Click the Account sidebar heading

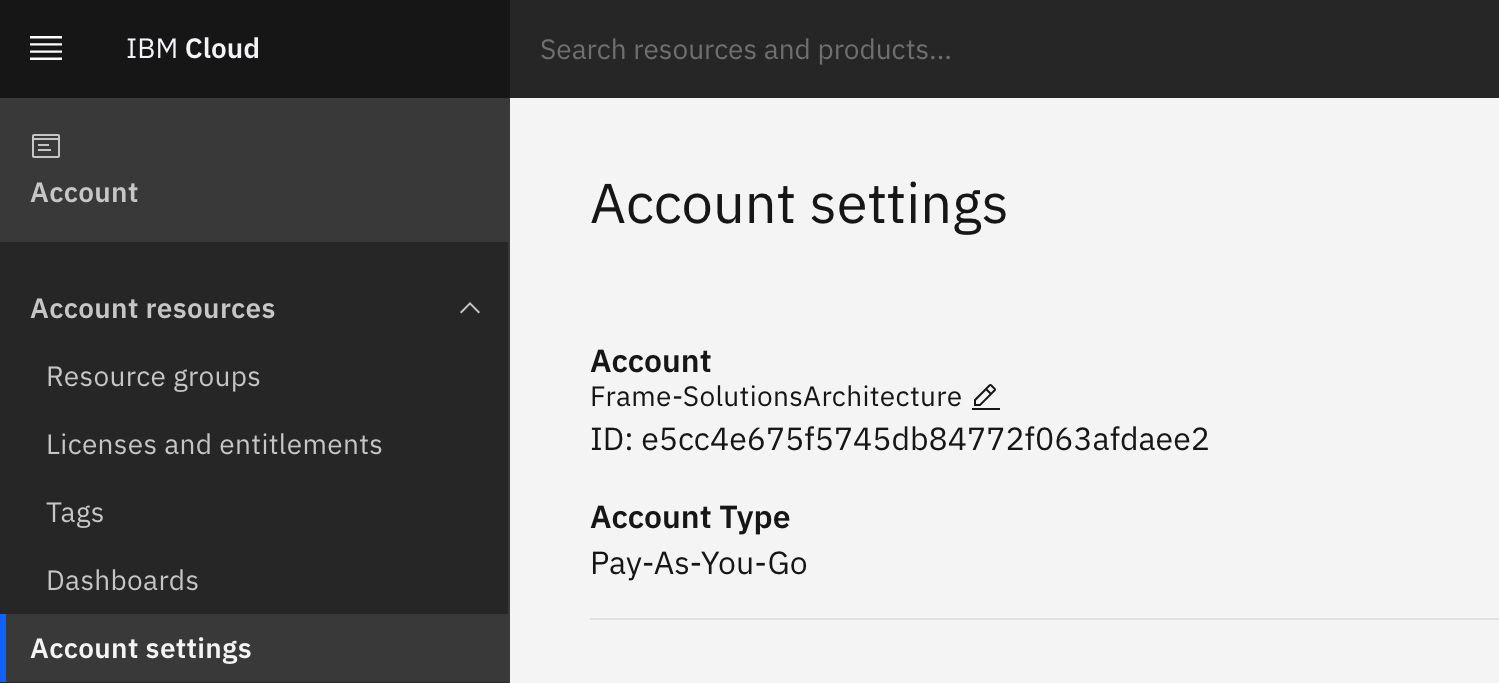click(84, 192)
